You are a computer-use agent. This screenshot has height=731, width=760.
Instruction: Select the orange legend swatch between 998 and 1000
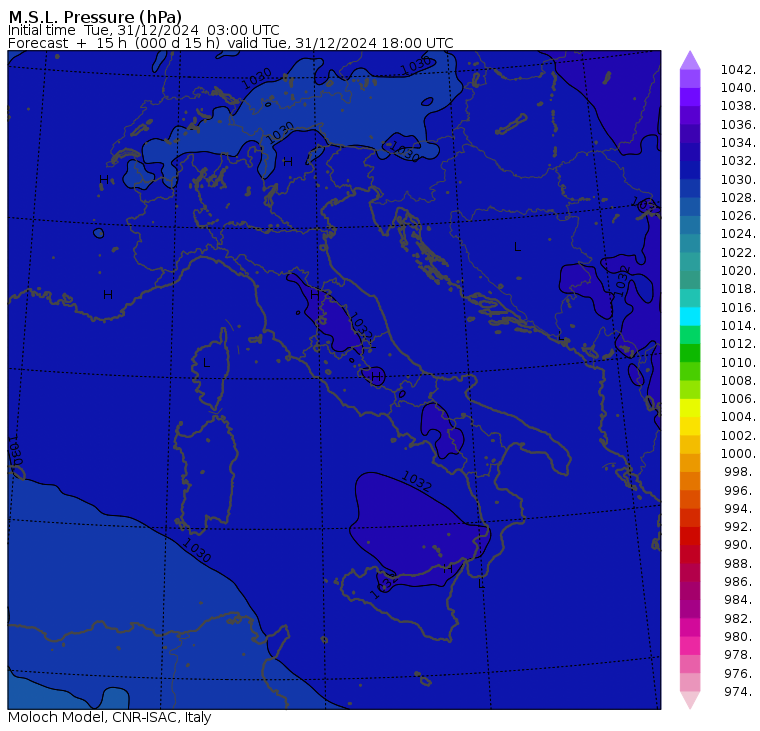690,462
